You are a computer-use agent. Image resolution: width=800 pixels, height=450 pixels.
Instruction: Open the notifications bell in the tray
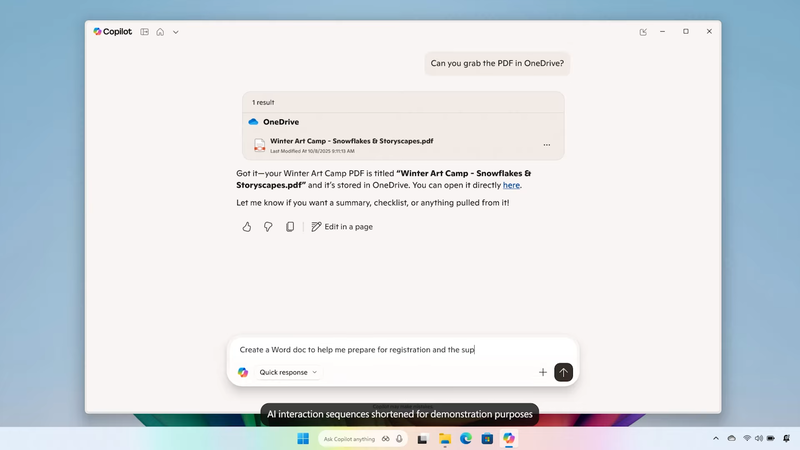coord(787,439)
